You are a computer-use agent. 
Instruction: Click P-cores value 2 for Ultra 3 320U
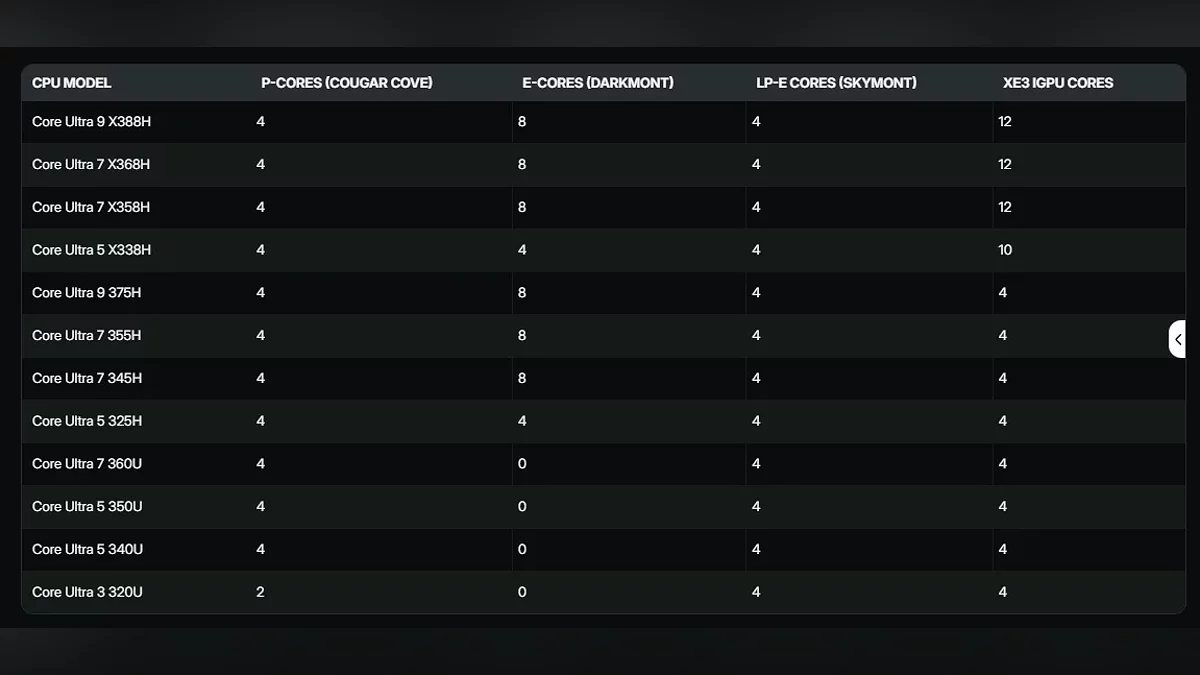click(x=261, y=593)
